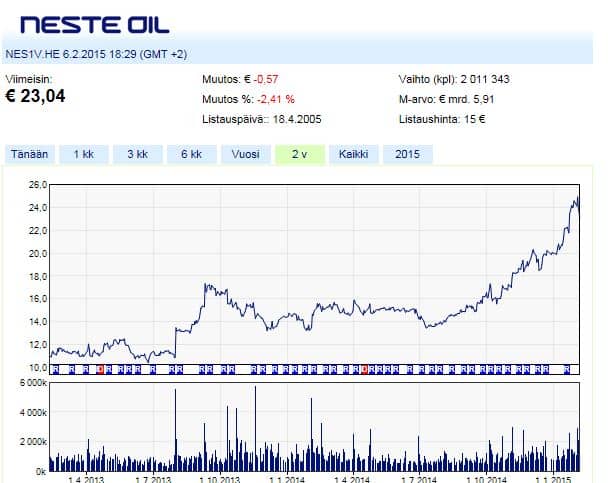Switch to the 2015 tab
608x483 pixels.
407,154
